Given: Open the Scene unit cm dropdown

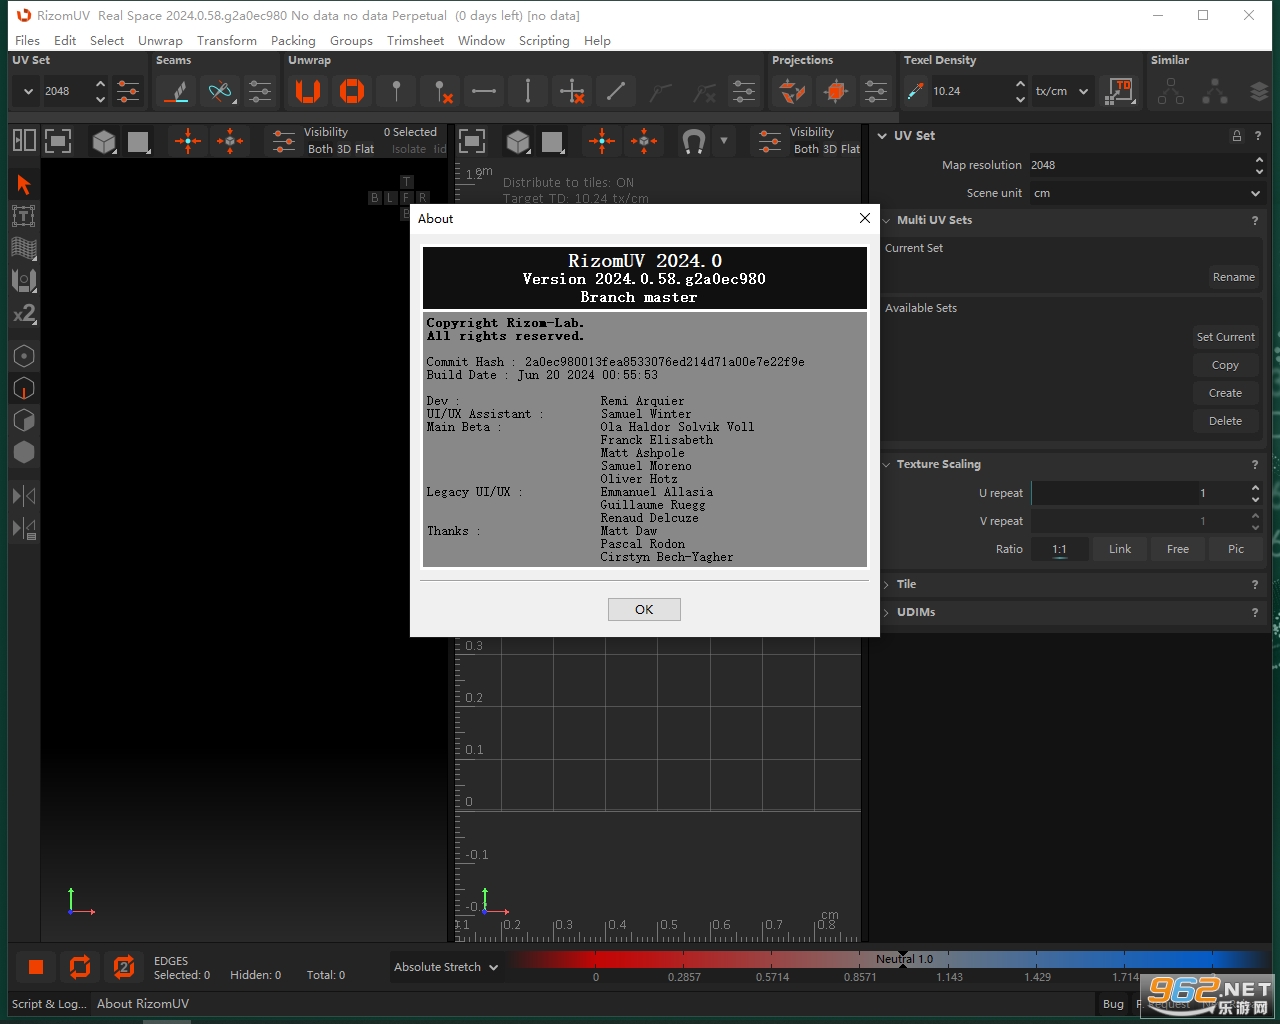Looking at the screenshot, I should coord(1146,193).
